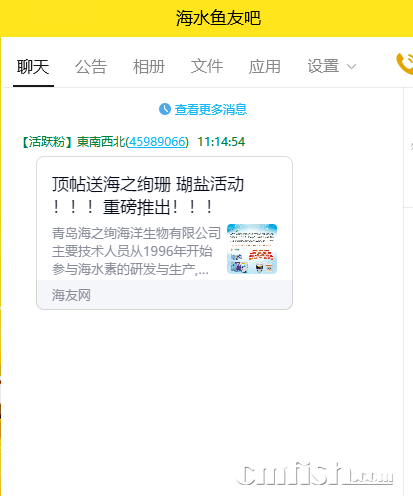Click the 海水鱼友吧 group title bar
Viewport: 413px width, 496px height.
click(219, 18)
